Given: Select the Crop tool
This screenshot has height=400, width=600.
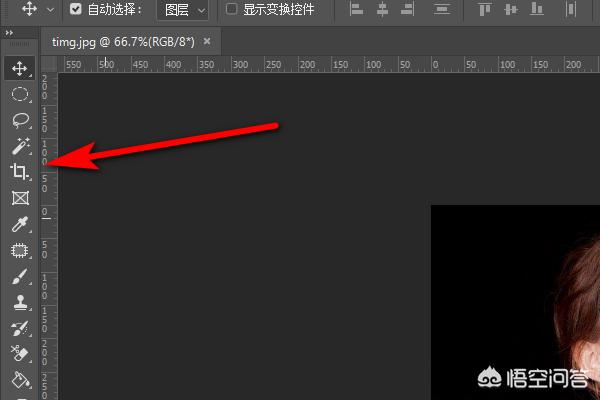Looking at the screenshot, I should point(20,172).
